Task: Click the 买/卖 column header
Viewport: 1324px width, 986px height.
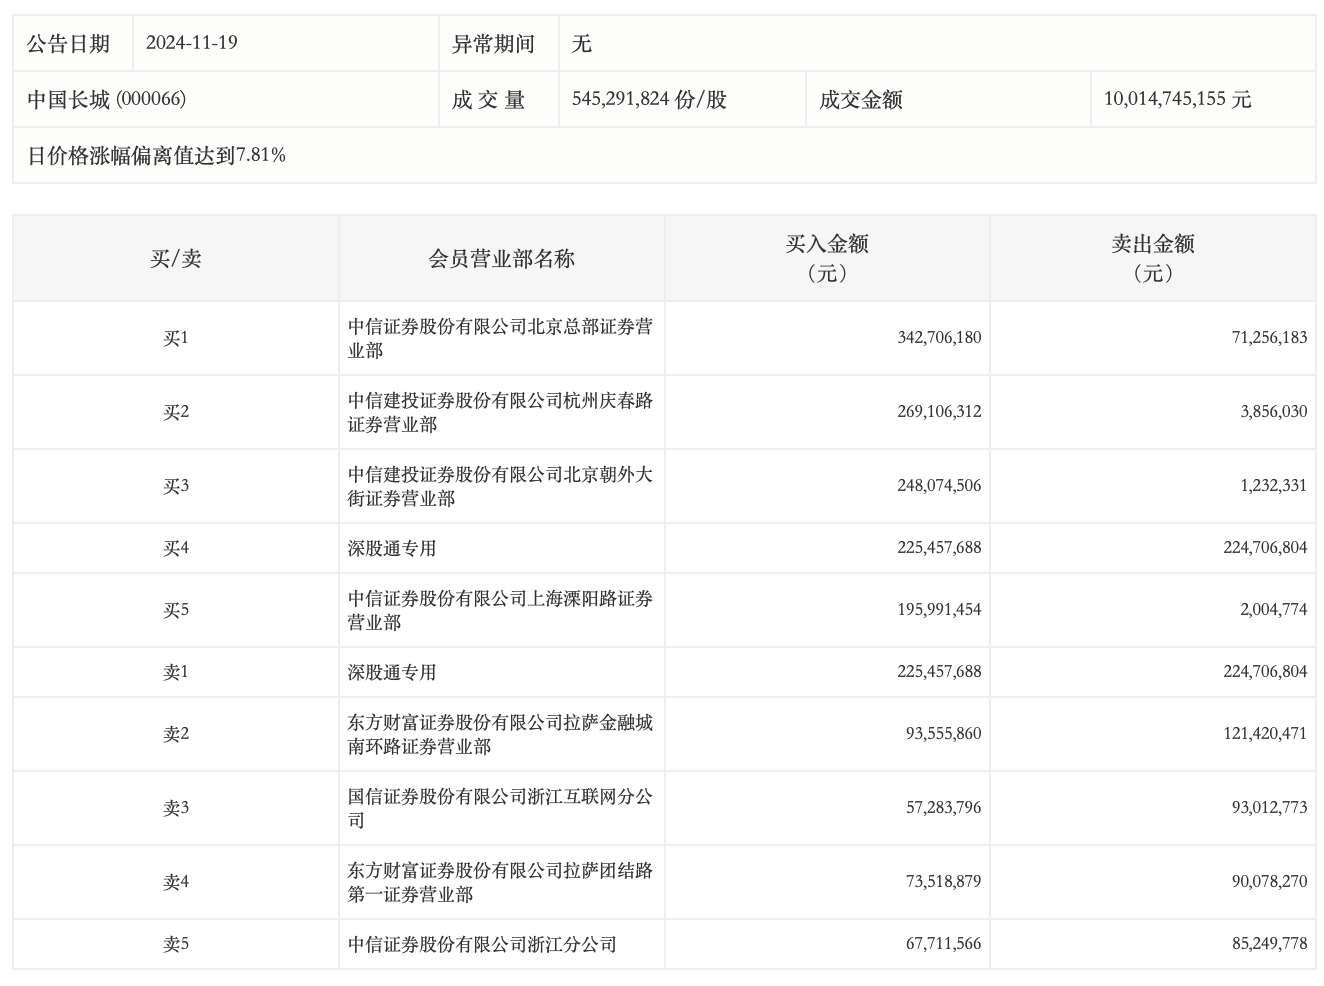Action: (x=176, y=259)
